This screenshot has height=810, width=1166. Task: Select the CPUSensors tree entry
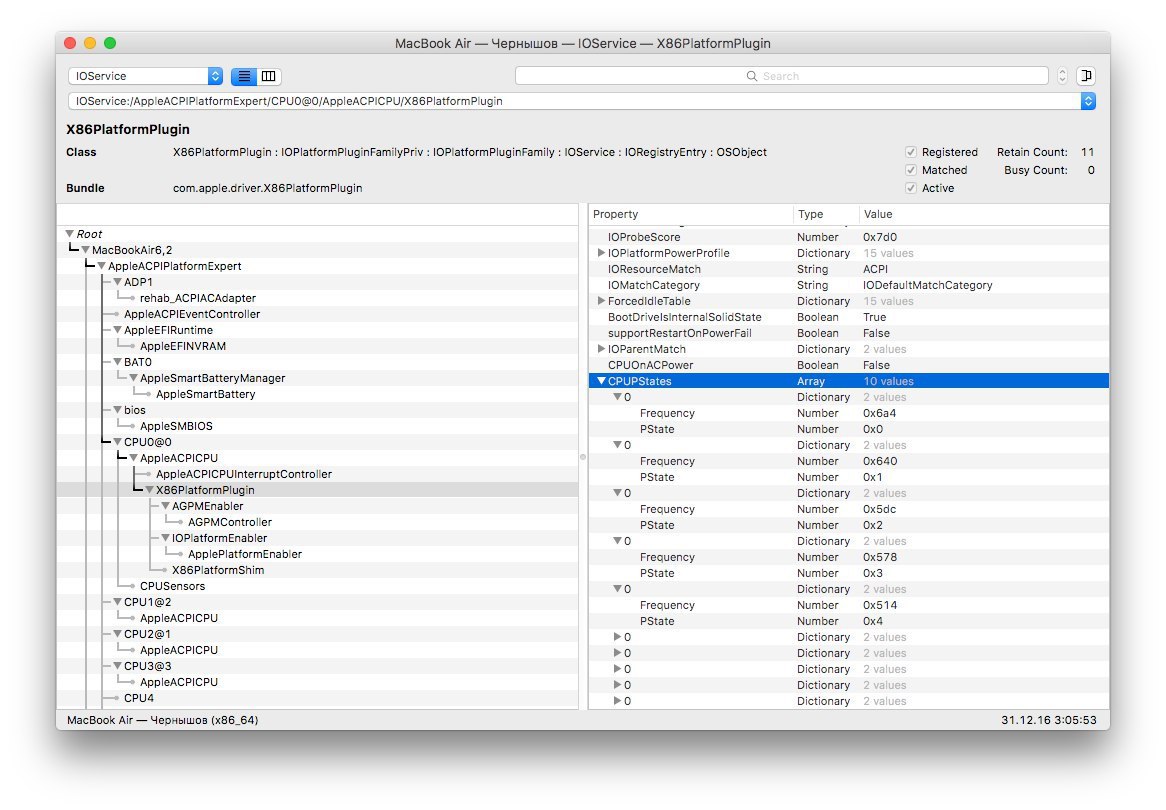point(172,586)
